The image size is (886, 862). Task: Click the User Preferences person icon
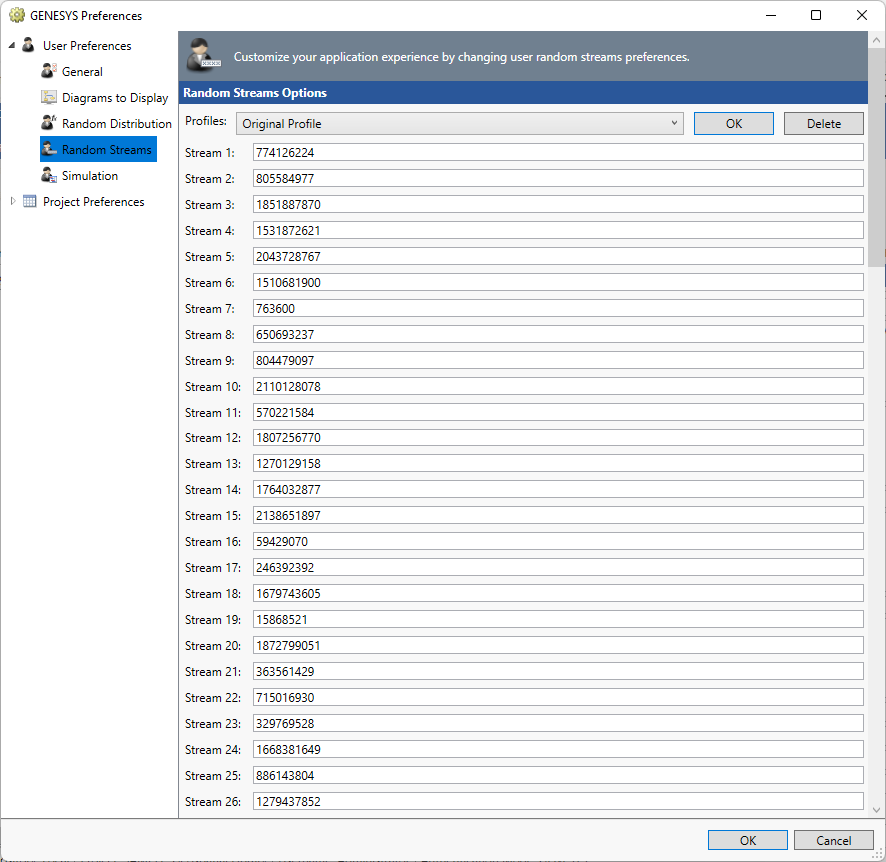coord(29,46)
